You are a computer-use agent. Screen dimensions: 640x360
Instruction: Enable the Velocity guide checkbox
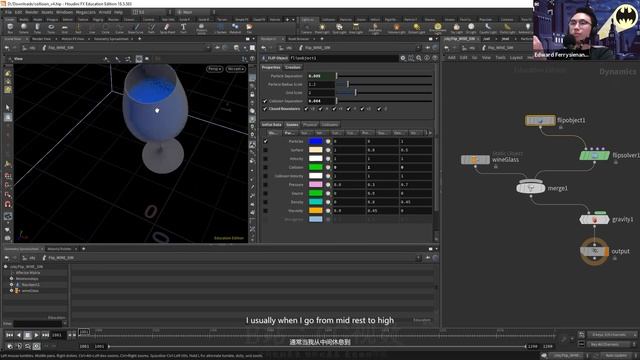266,159
